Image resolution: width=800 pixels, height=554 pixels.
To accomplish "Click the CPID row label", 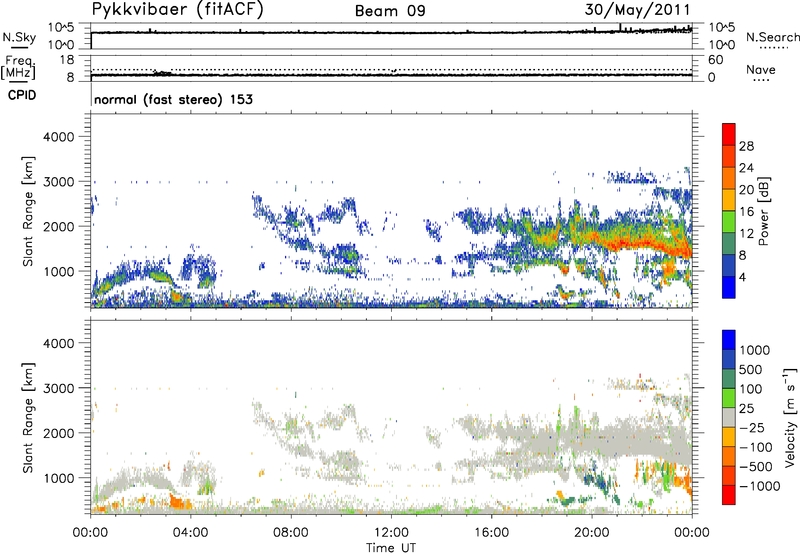I will point(22,95).
